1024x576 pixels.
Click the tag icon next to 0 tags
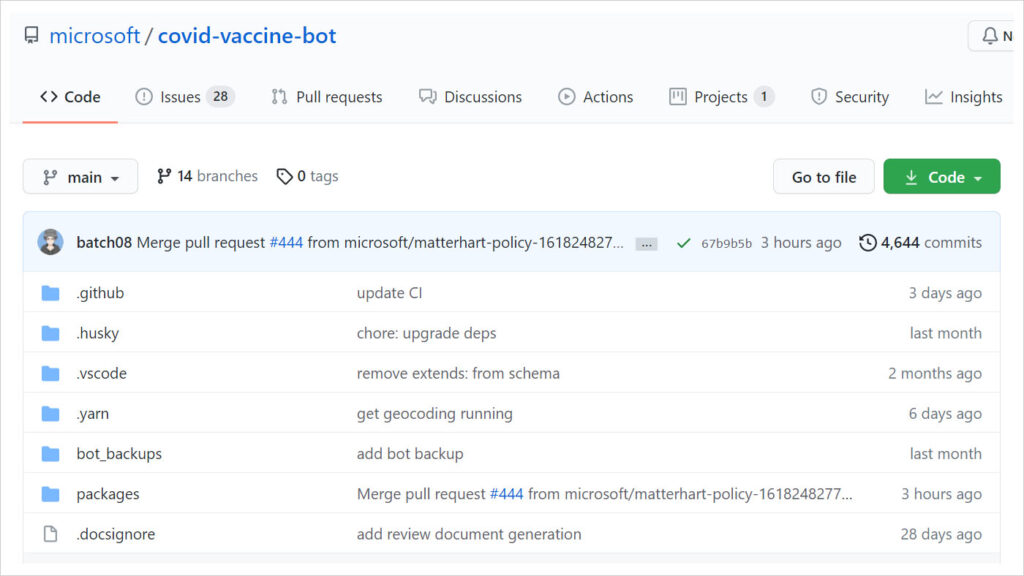click(x=284, y=176)
